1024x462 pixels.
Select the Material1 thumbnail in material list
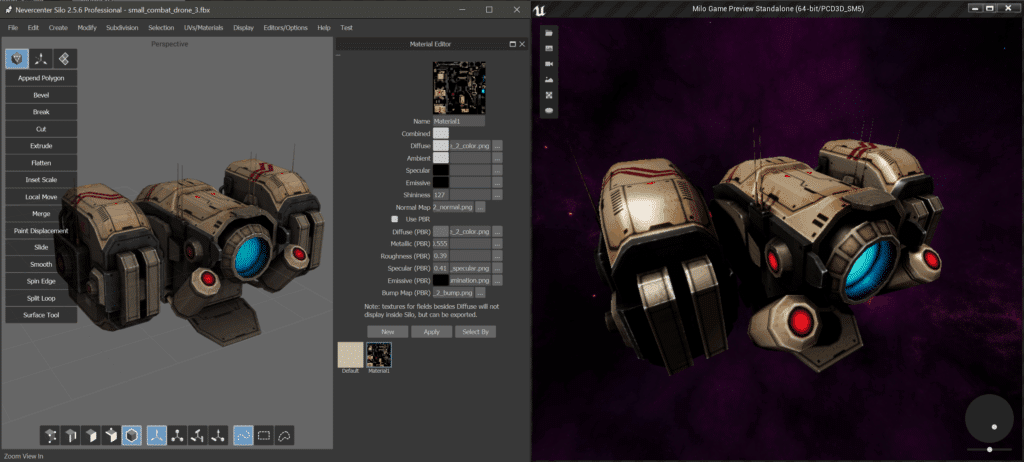point(379,355)
